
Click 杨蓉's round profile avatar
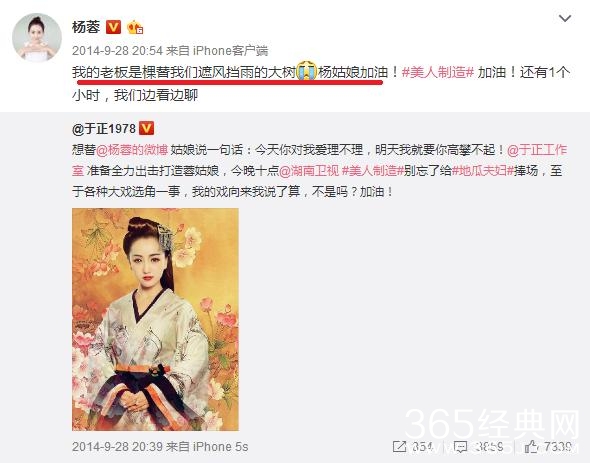[x=37, y=37]
